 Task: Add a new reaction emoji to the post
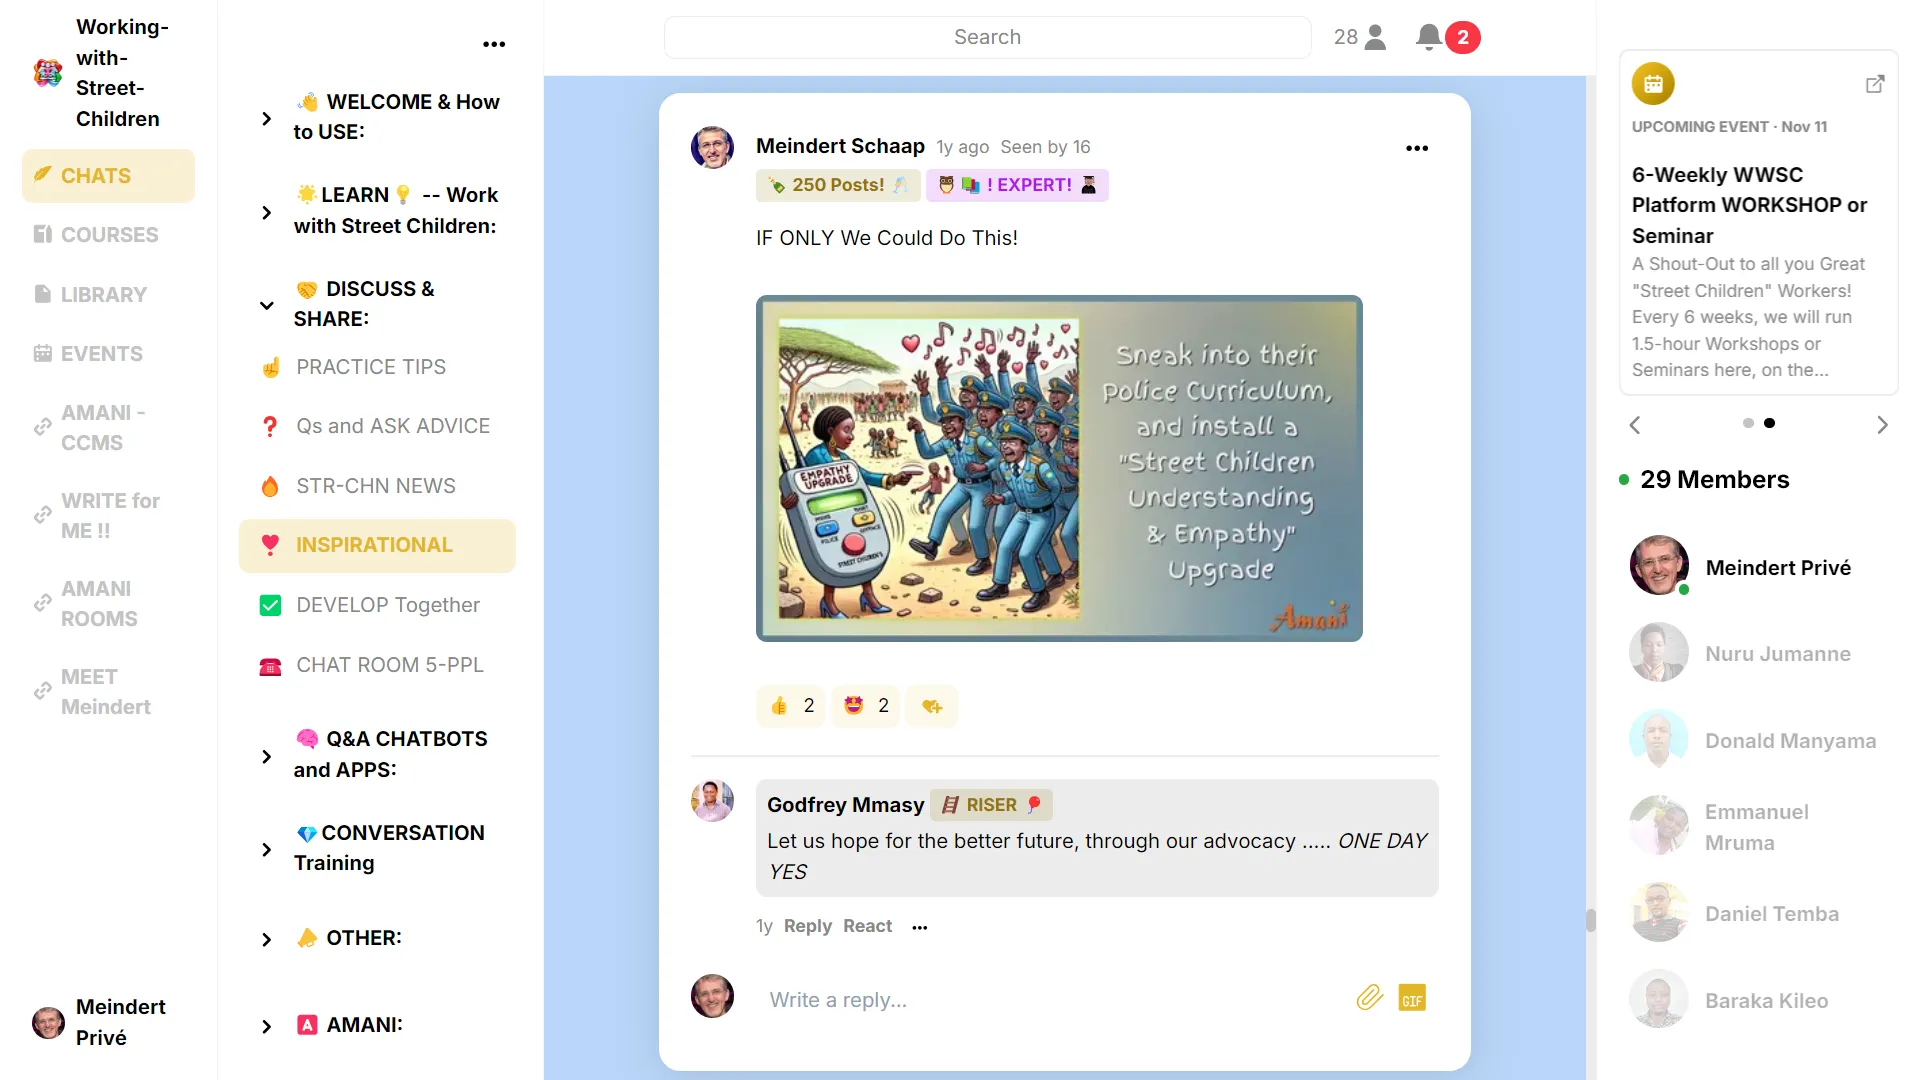pyautogui.click(x=932, y=706)
